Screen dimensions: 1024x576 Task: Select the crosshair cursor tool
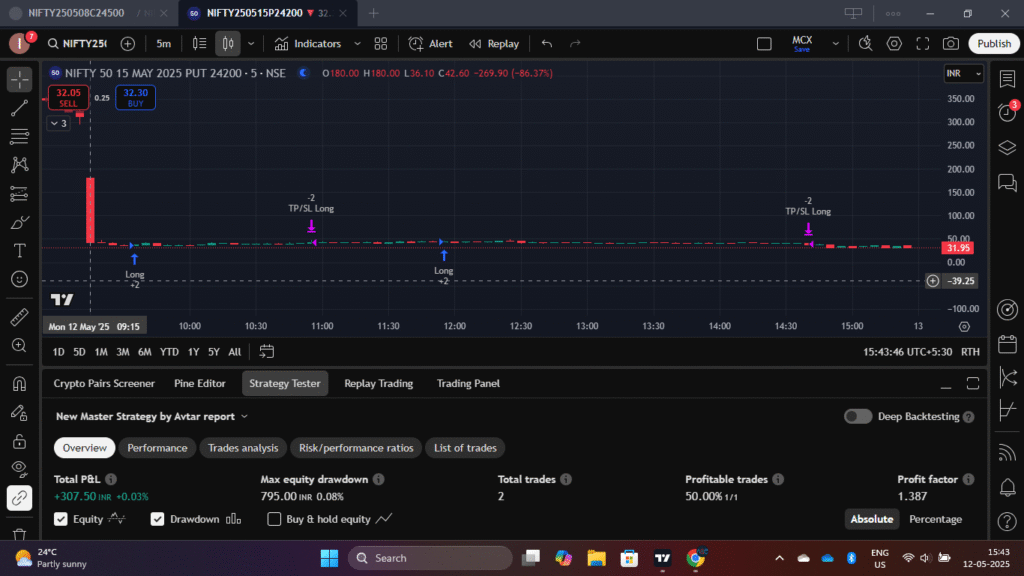tap(20, 80)
